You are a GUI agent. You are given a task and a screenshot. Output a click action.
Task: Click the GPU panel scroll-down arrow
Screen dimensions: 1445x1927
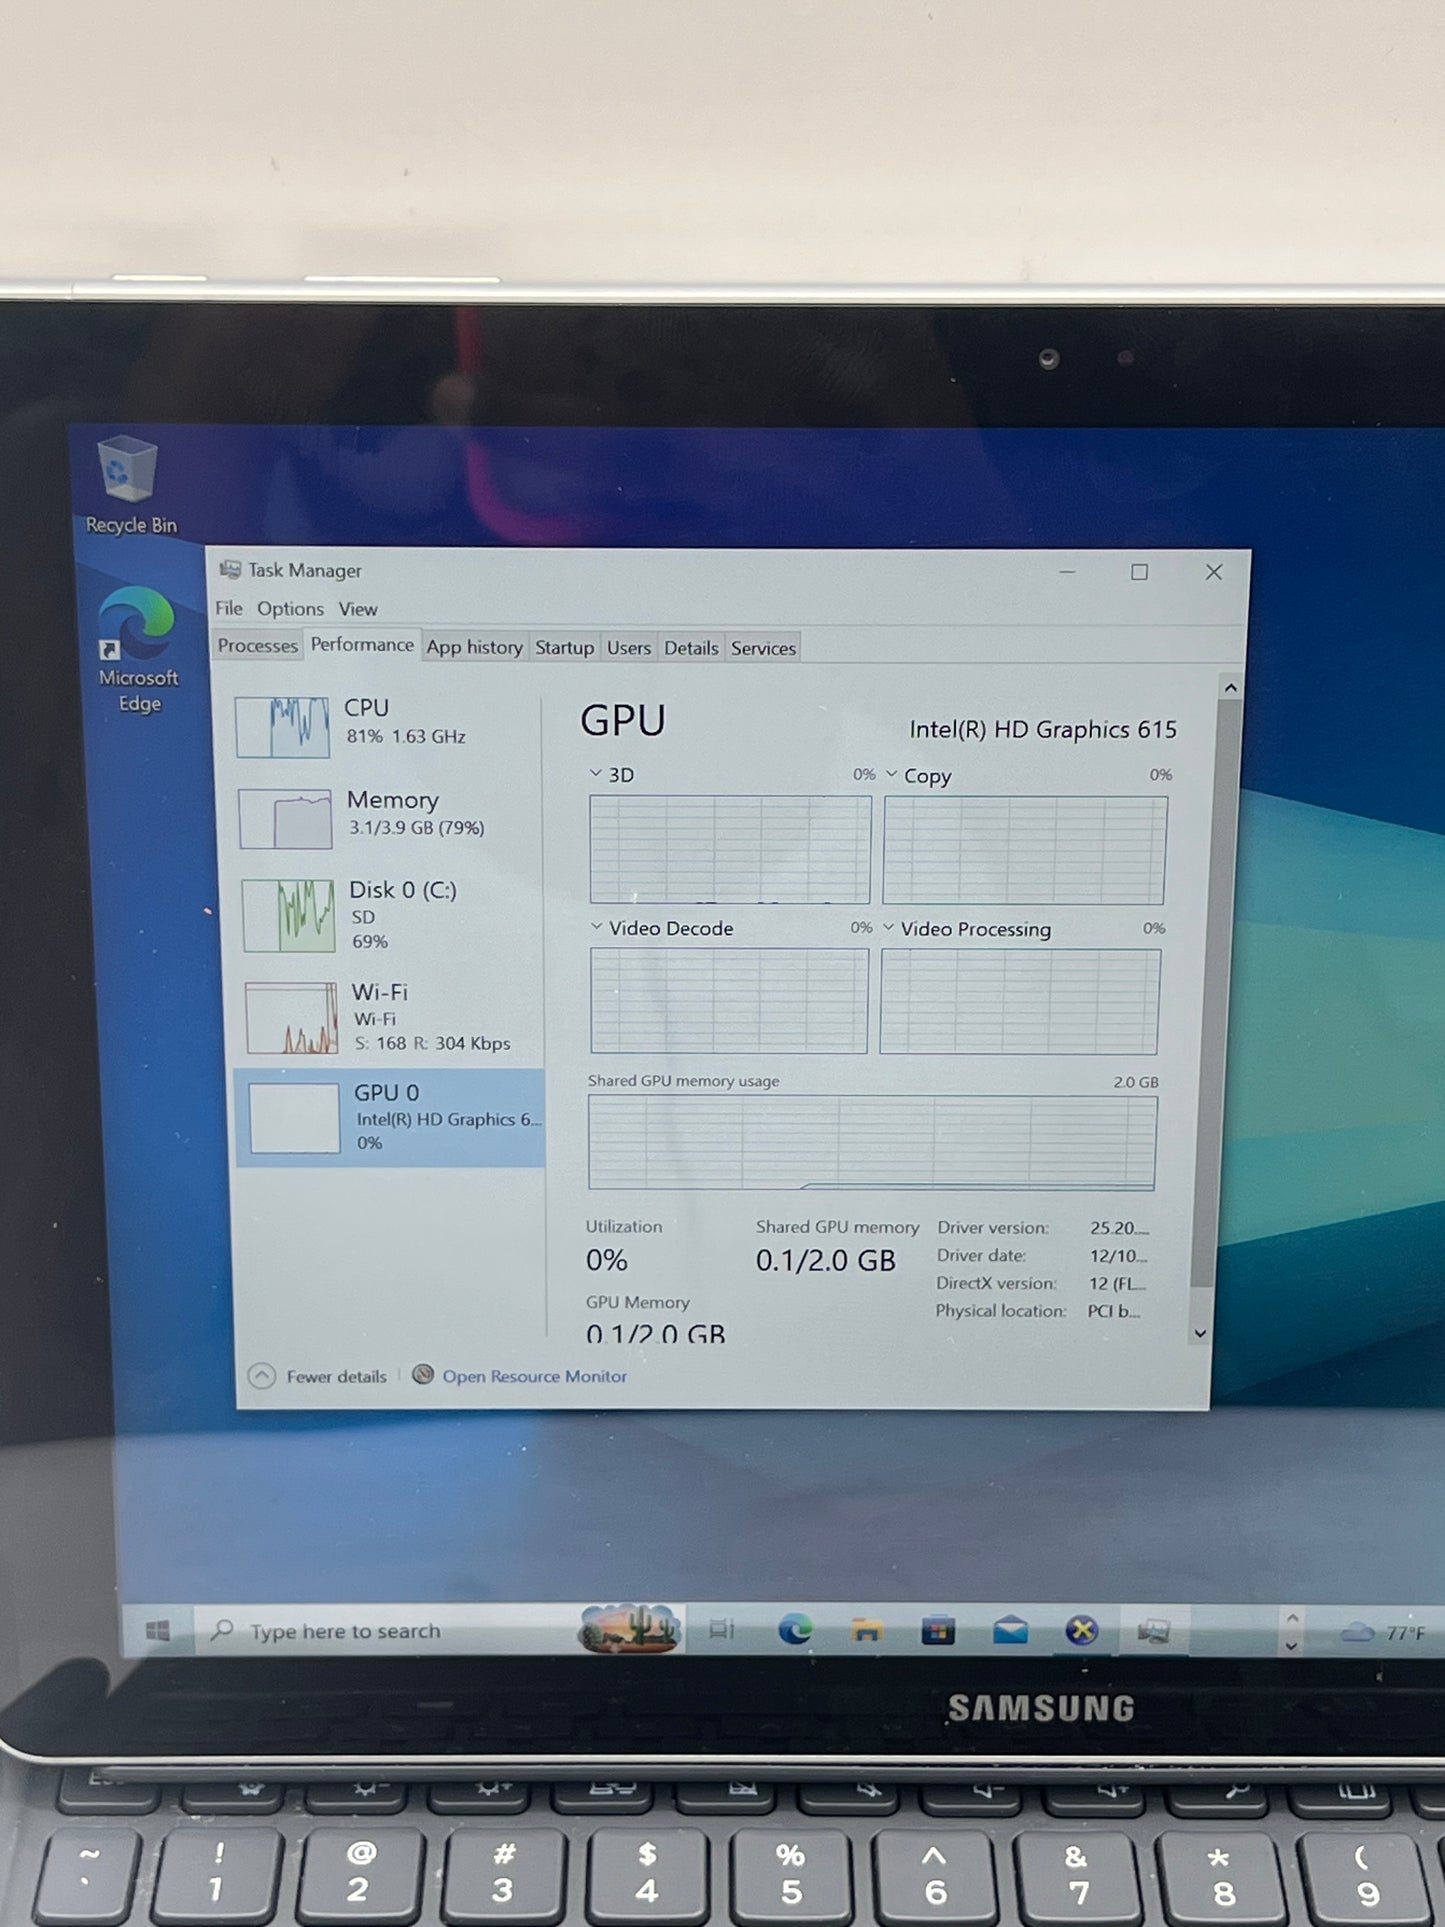tap(1200, 1333)
